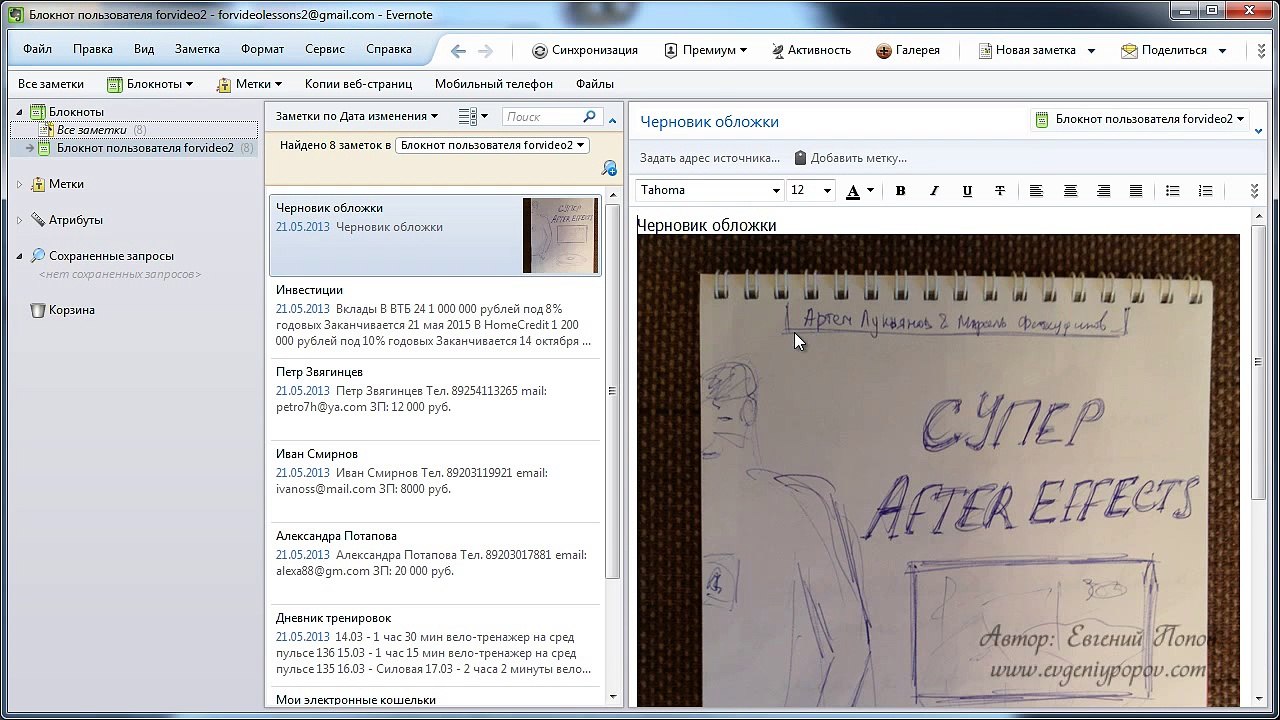The width and height of the screenshot is (1280, 720).
Task: Align text to the left
Action: (x=1036, y=191)
